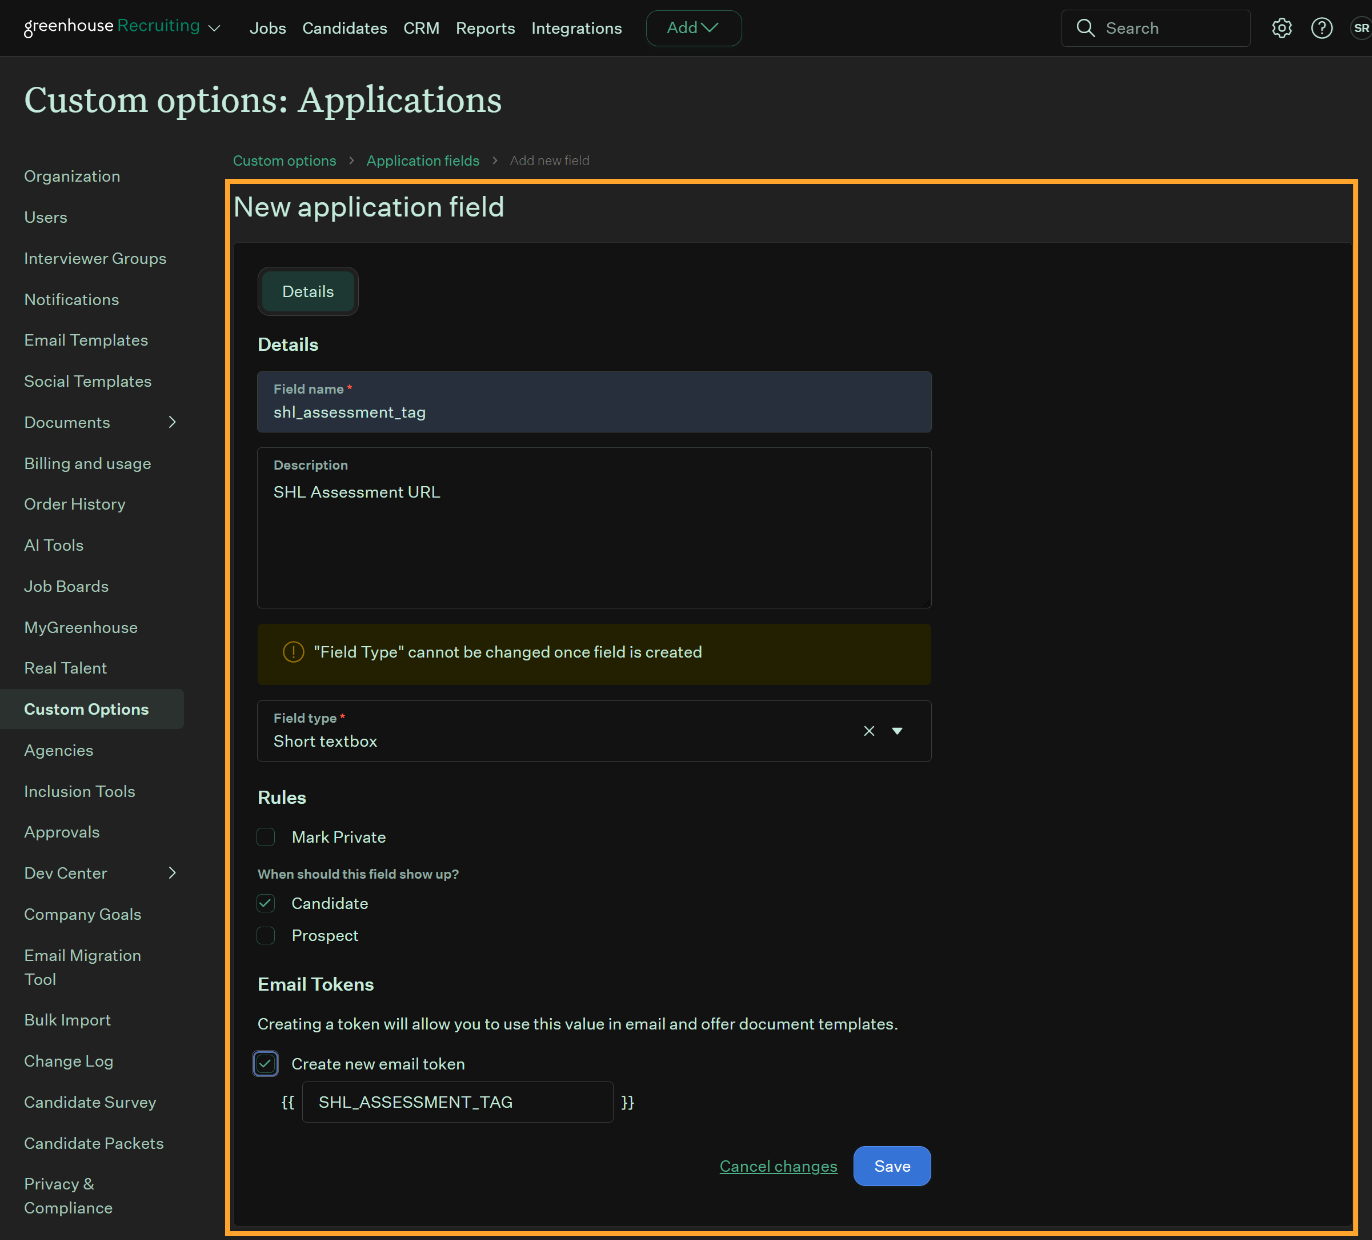Click the greenhouse Recruiting logo

point(111,26)
